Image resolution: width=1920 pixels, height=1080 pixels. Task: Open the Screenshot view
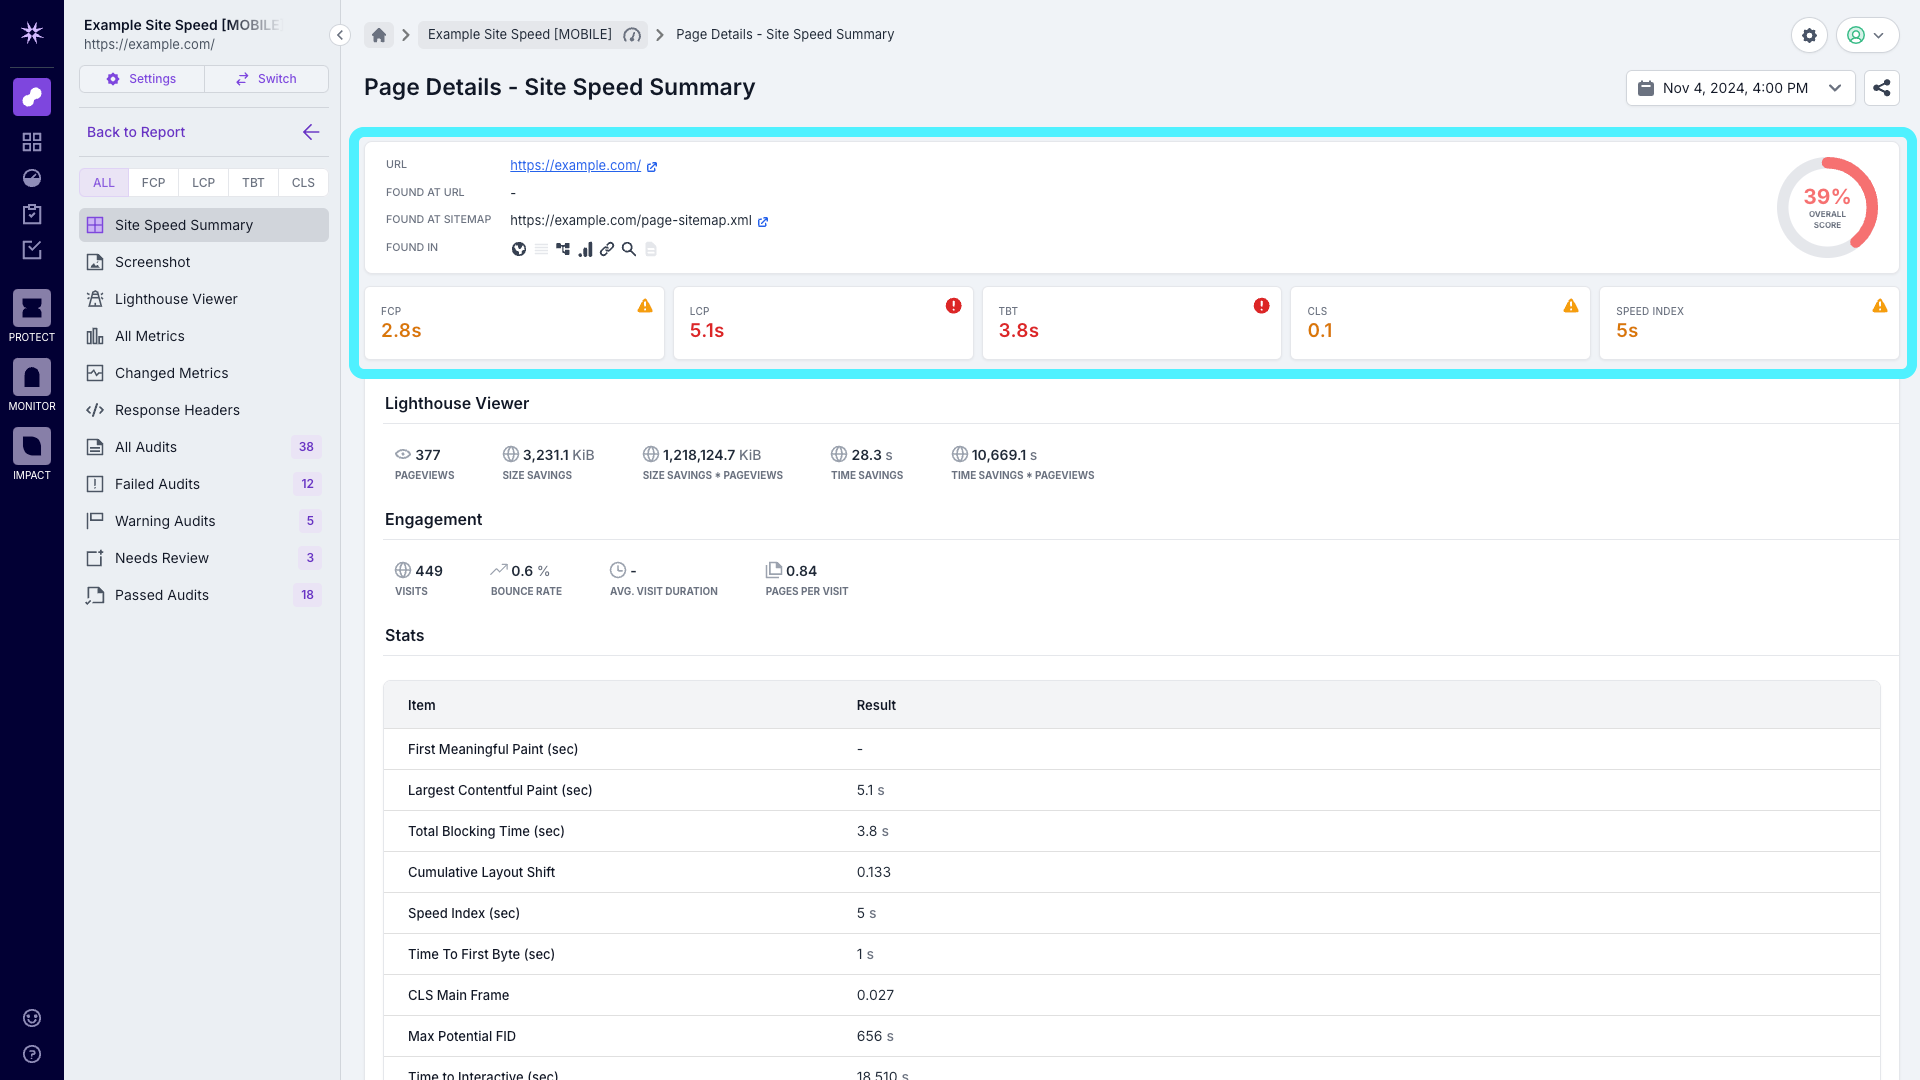(204, 262)
